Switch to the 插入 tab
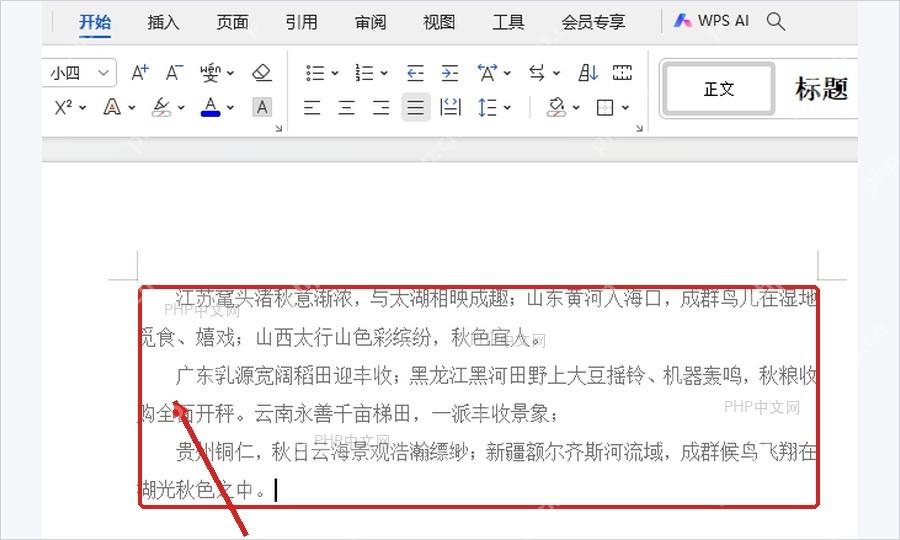 click(164, 22)
